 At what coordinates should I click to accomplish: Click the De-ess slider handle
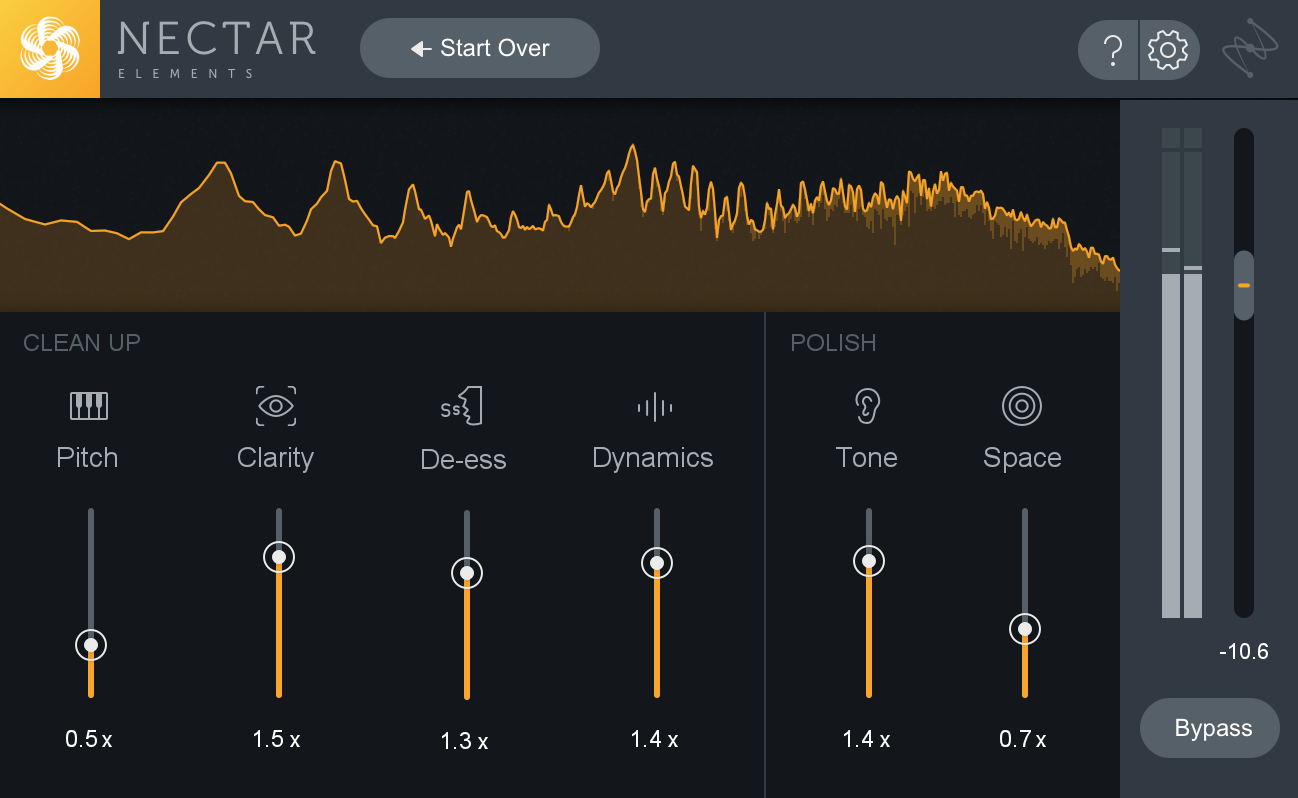coord(467,573)
